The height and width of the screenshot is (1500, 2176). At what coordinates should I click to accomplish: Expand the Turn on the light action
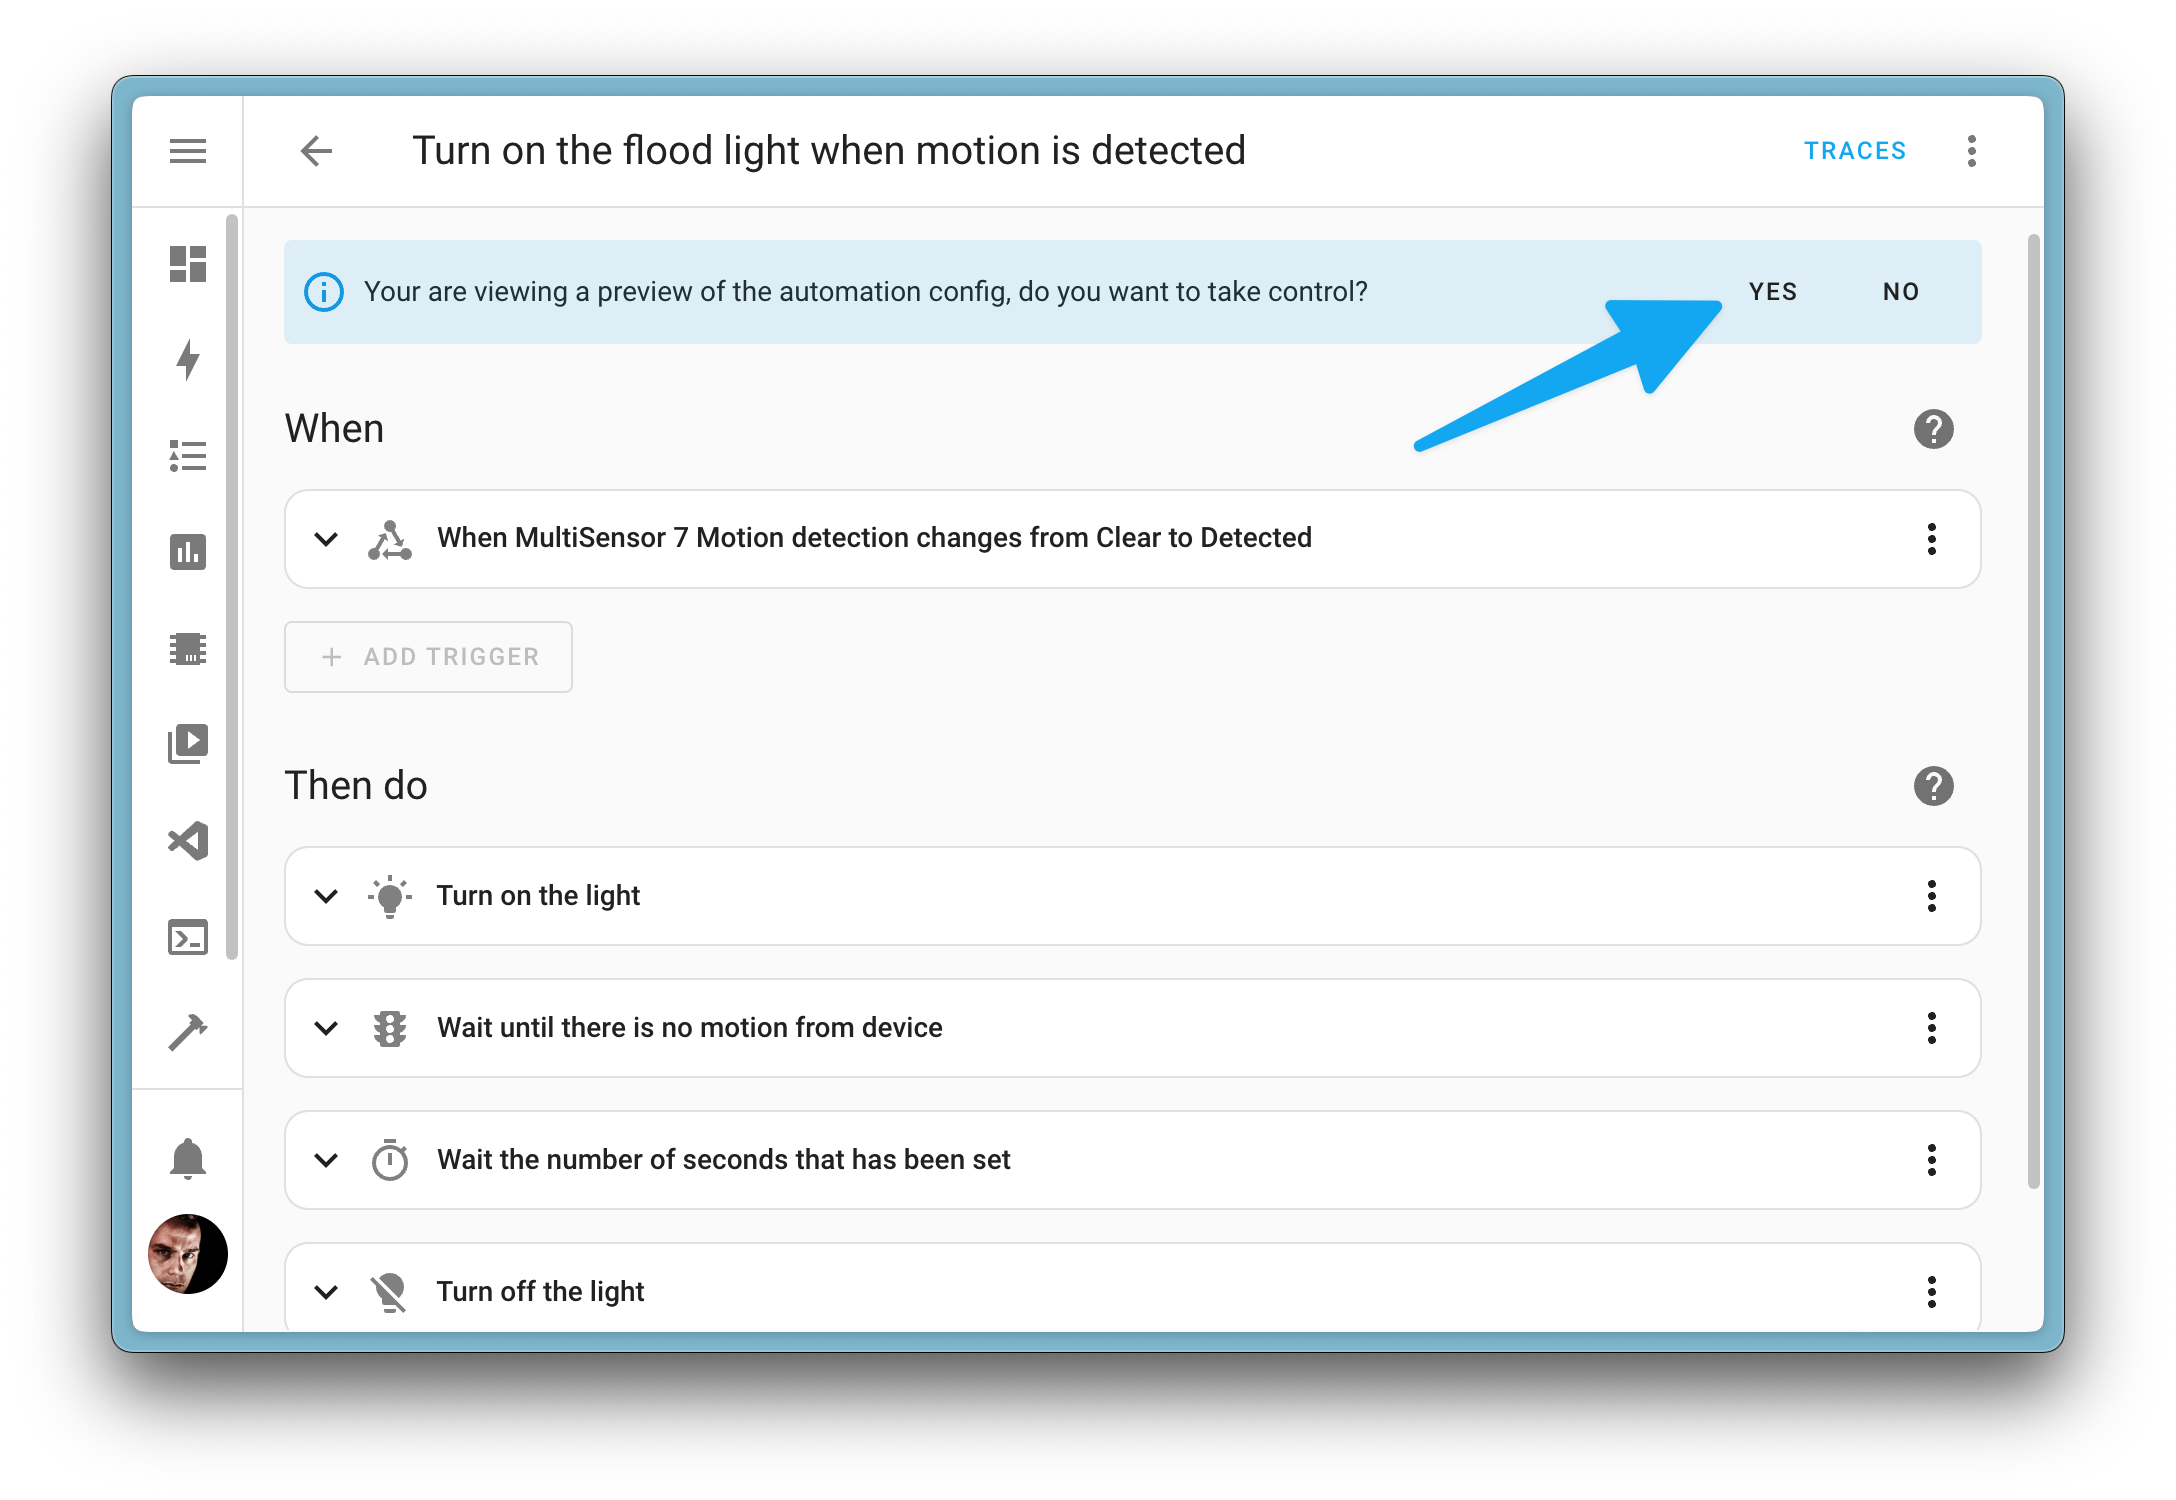[327, 895]
